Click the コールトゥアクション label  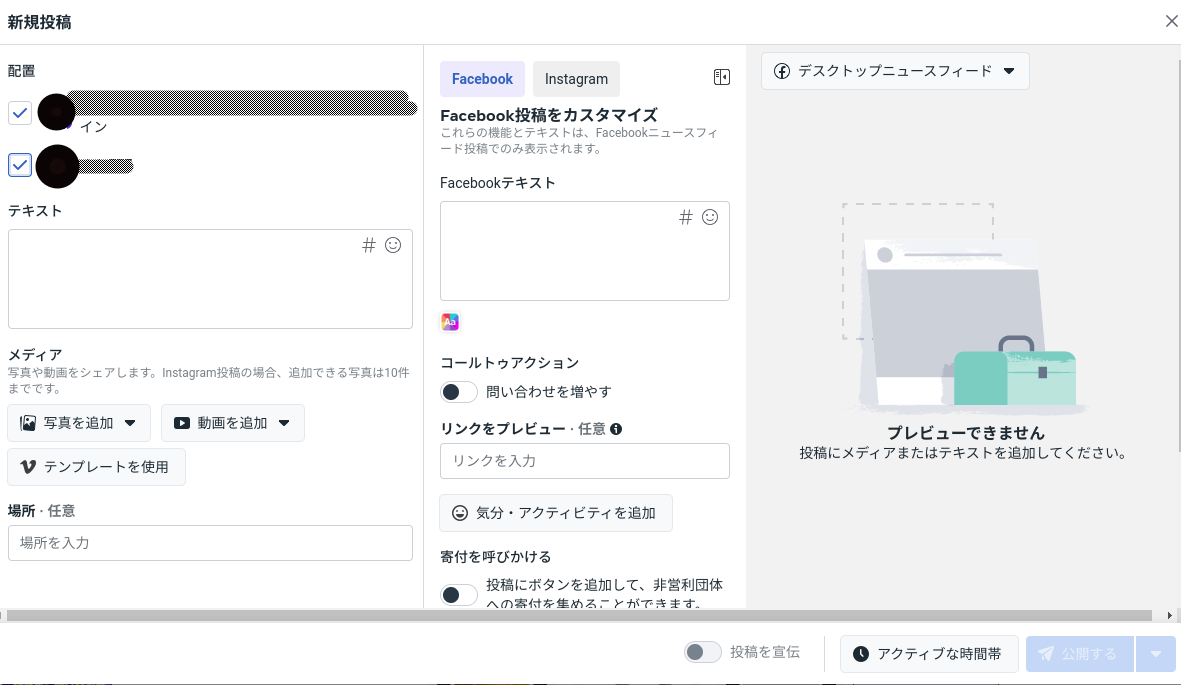point(510,362)
